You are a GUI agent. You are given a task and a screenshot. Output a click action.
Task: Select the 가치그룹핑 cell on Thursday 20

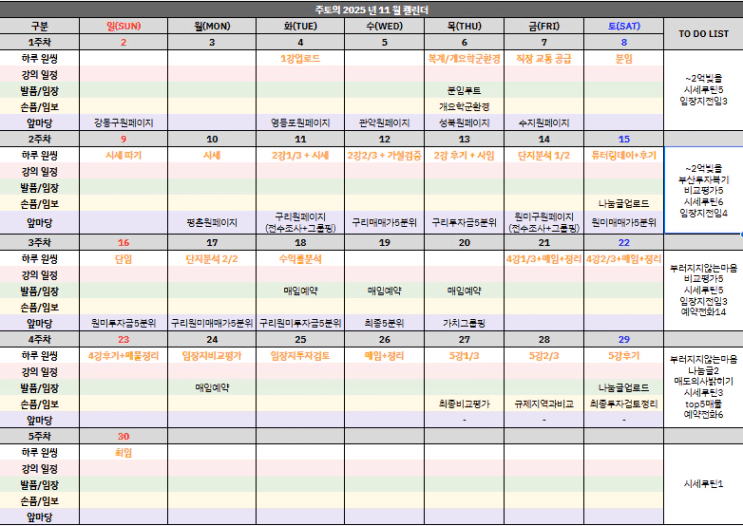(x=464, y=323)
